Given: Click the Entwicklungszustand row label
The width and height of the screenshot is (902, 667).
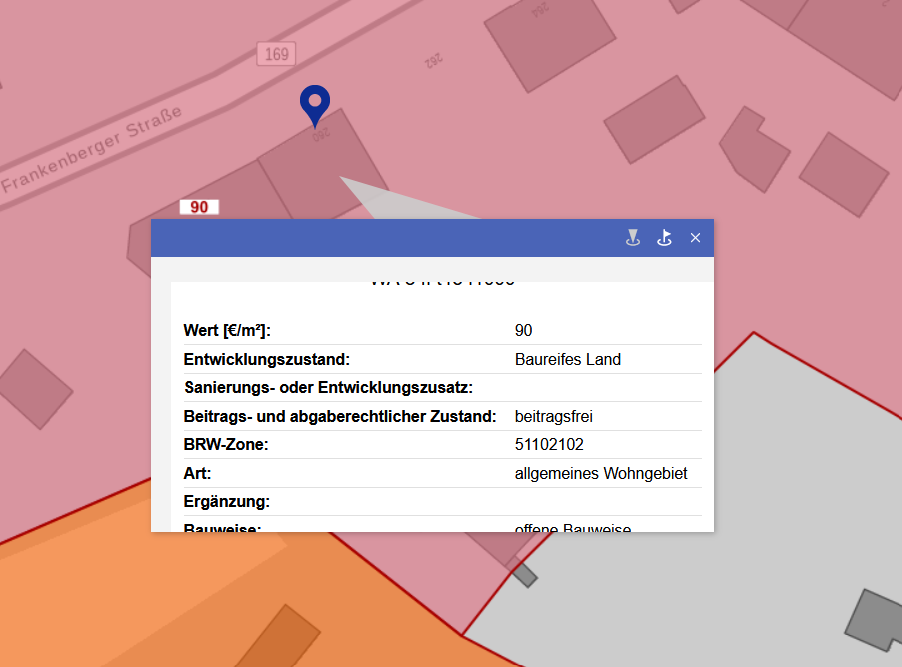Looking at the screenshot, I should point(266,360).
